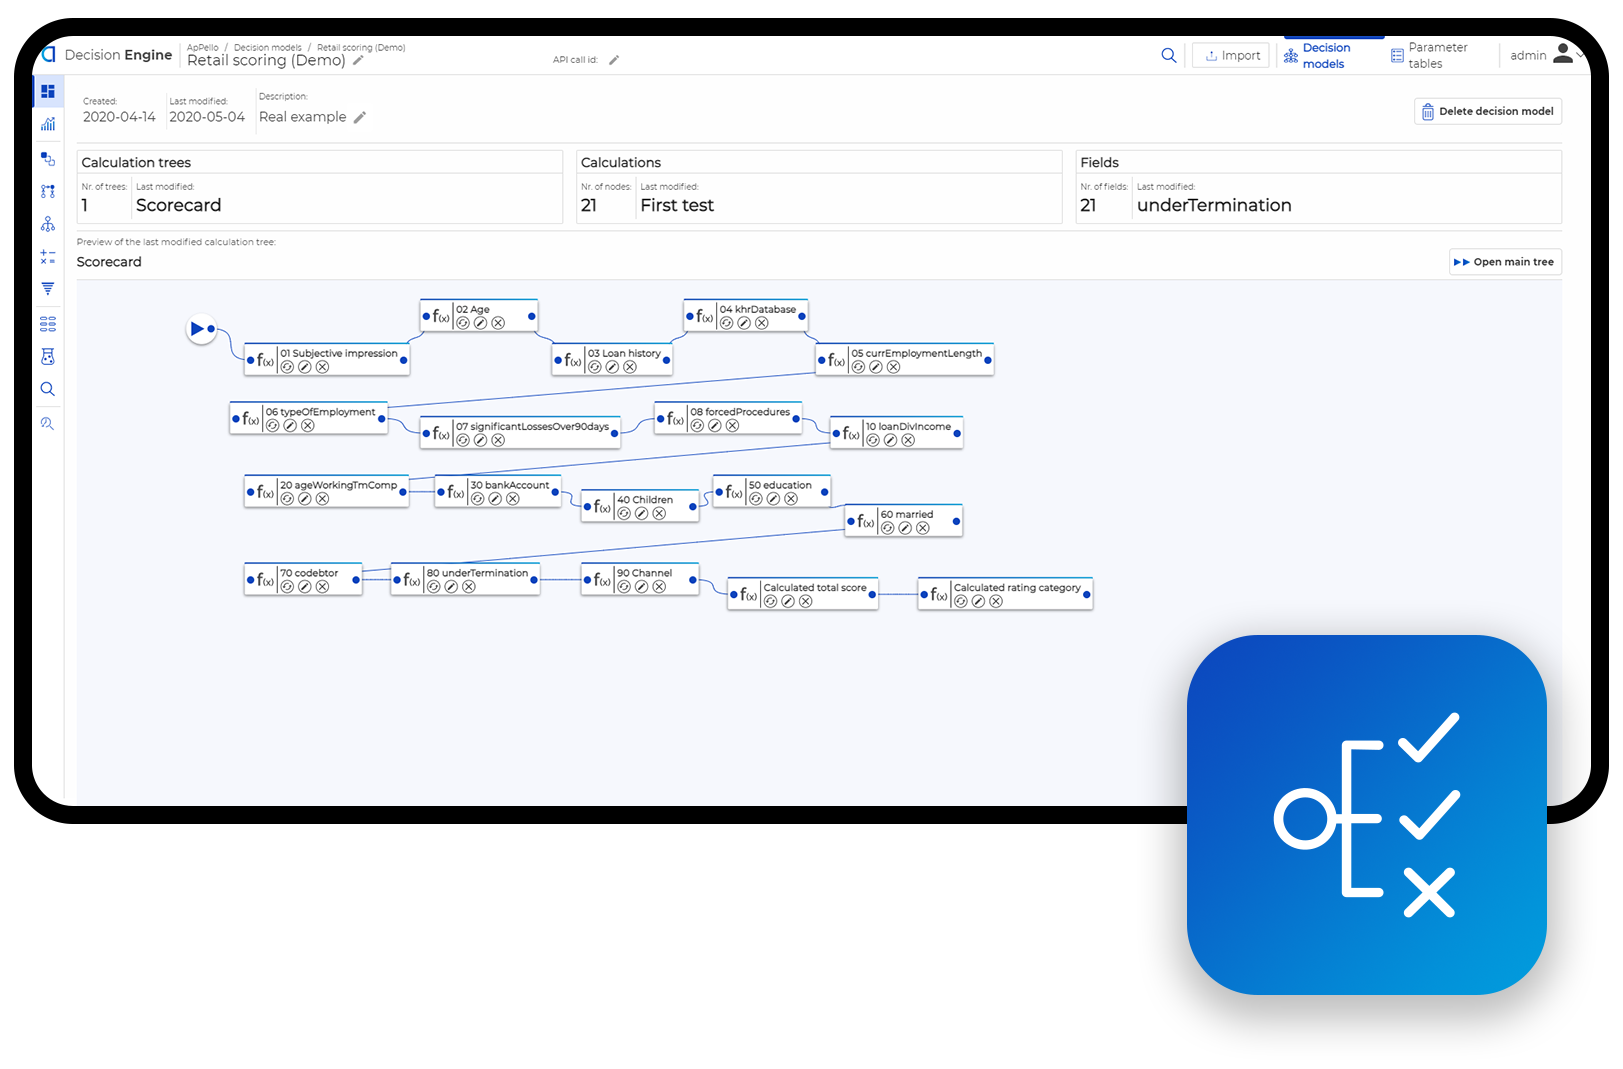The width and height of the screenshot is (1623, 1069).
Task: Remove the 04 khrDatabase node with X icon
Action: (762, 323)
